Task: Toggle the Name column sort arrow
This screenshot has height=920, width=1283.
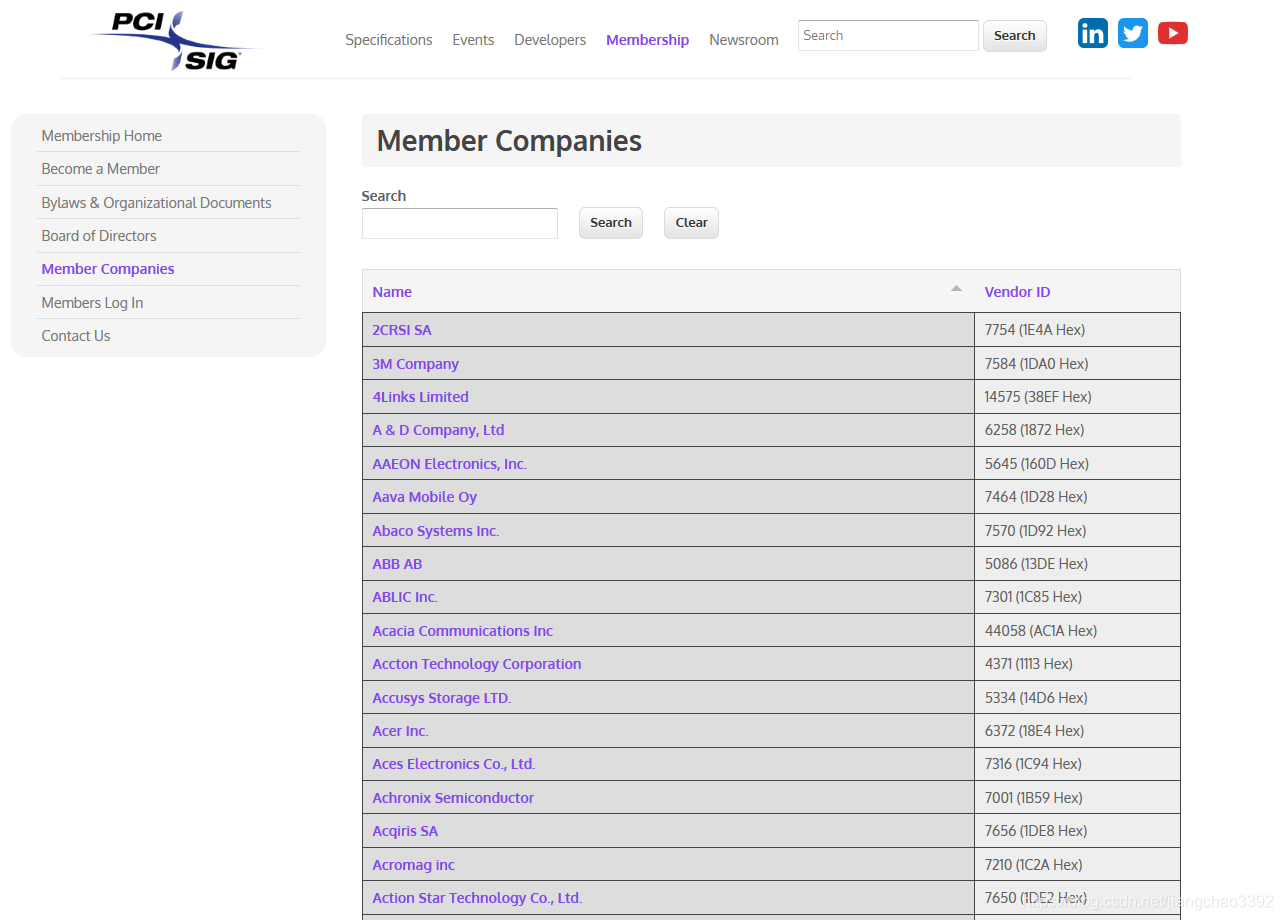Action: pyautogui.click(x=956, y=288)
